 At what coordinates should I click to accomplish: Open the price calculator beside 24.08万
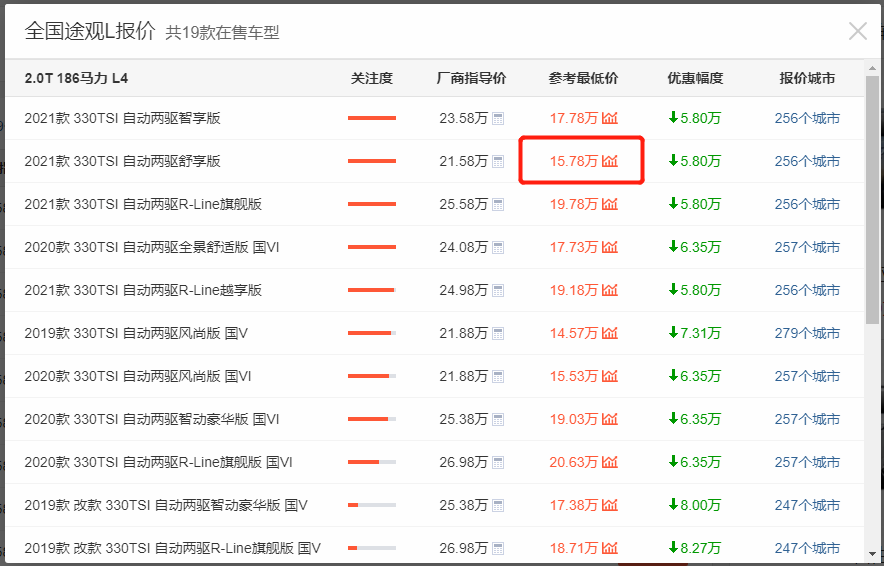pos(498,247)
